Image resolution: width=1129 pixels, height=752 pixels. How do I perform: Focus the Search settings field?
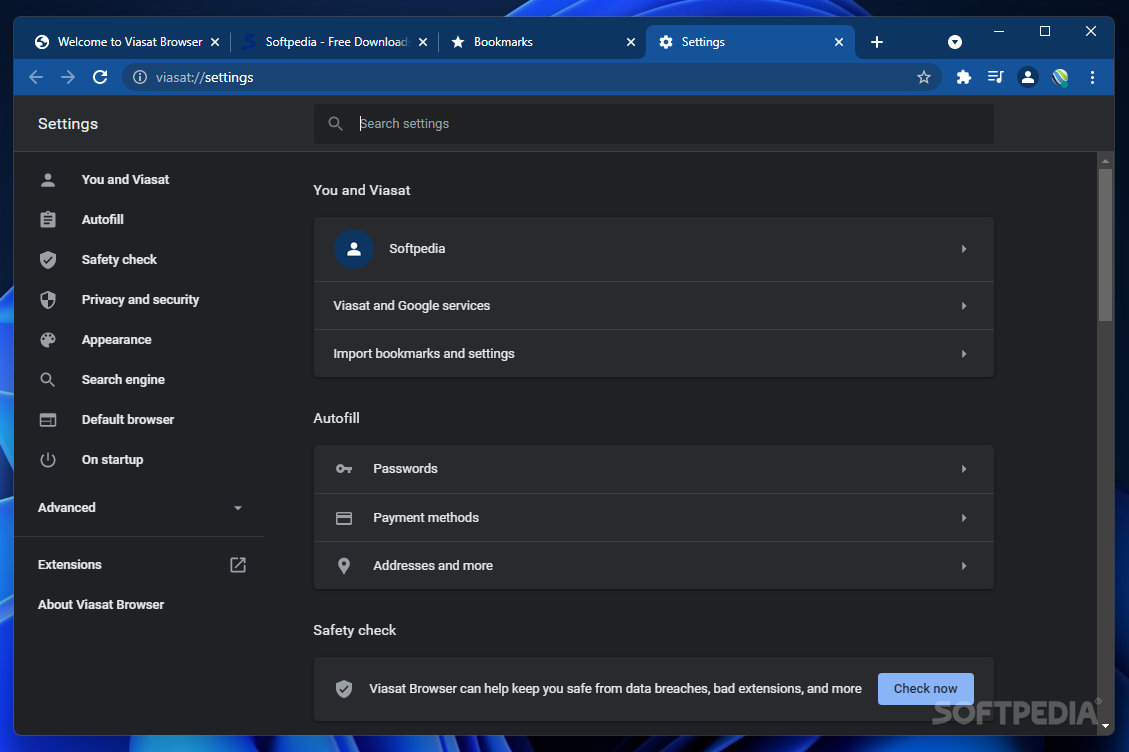pos(654,124)
